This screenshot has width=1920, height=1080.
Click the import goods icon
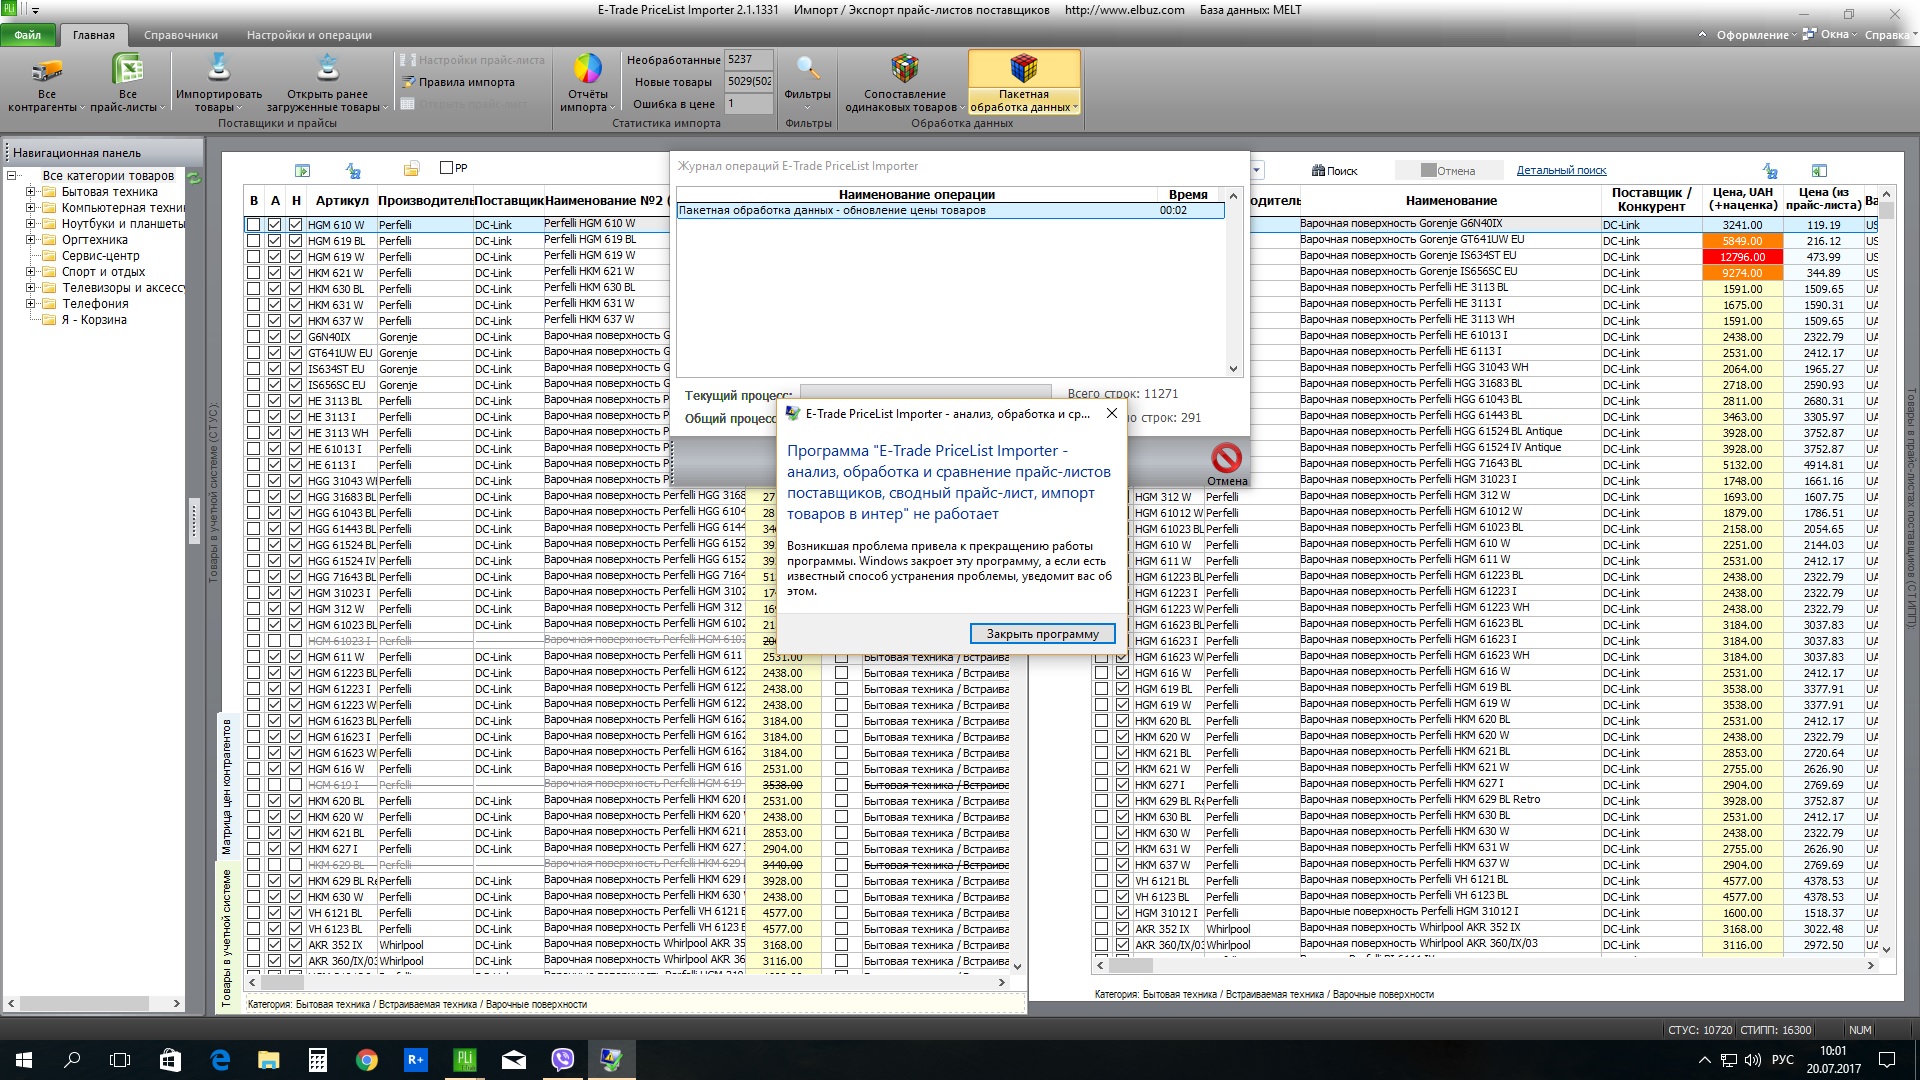coord(218,68)
